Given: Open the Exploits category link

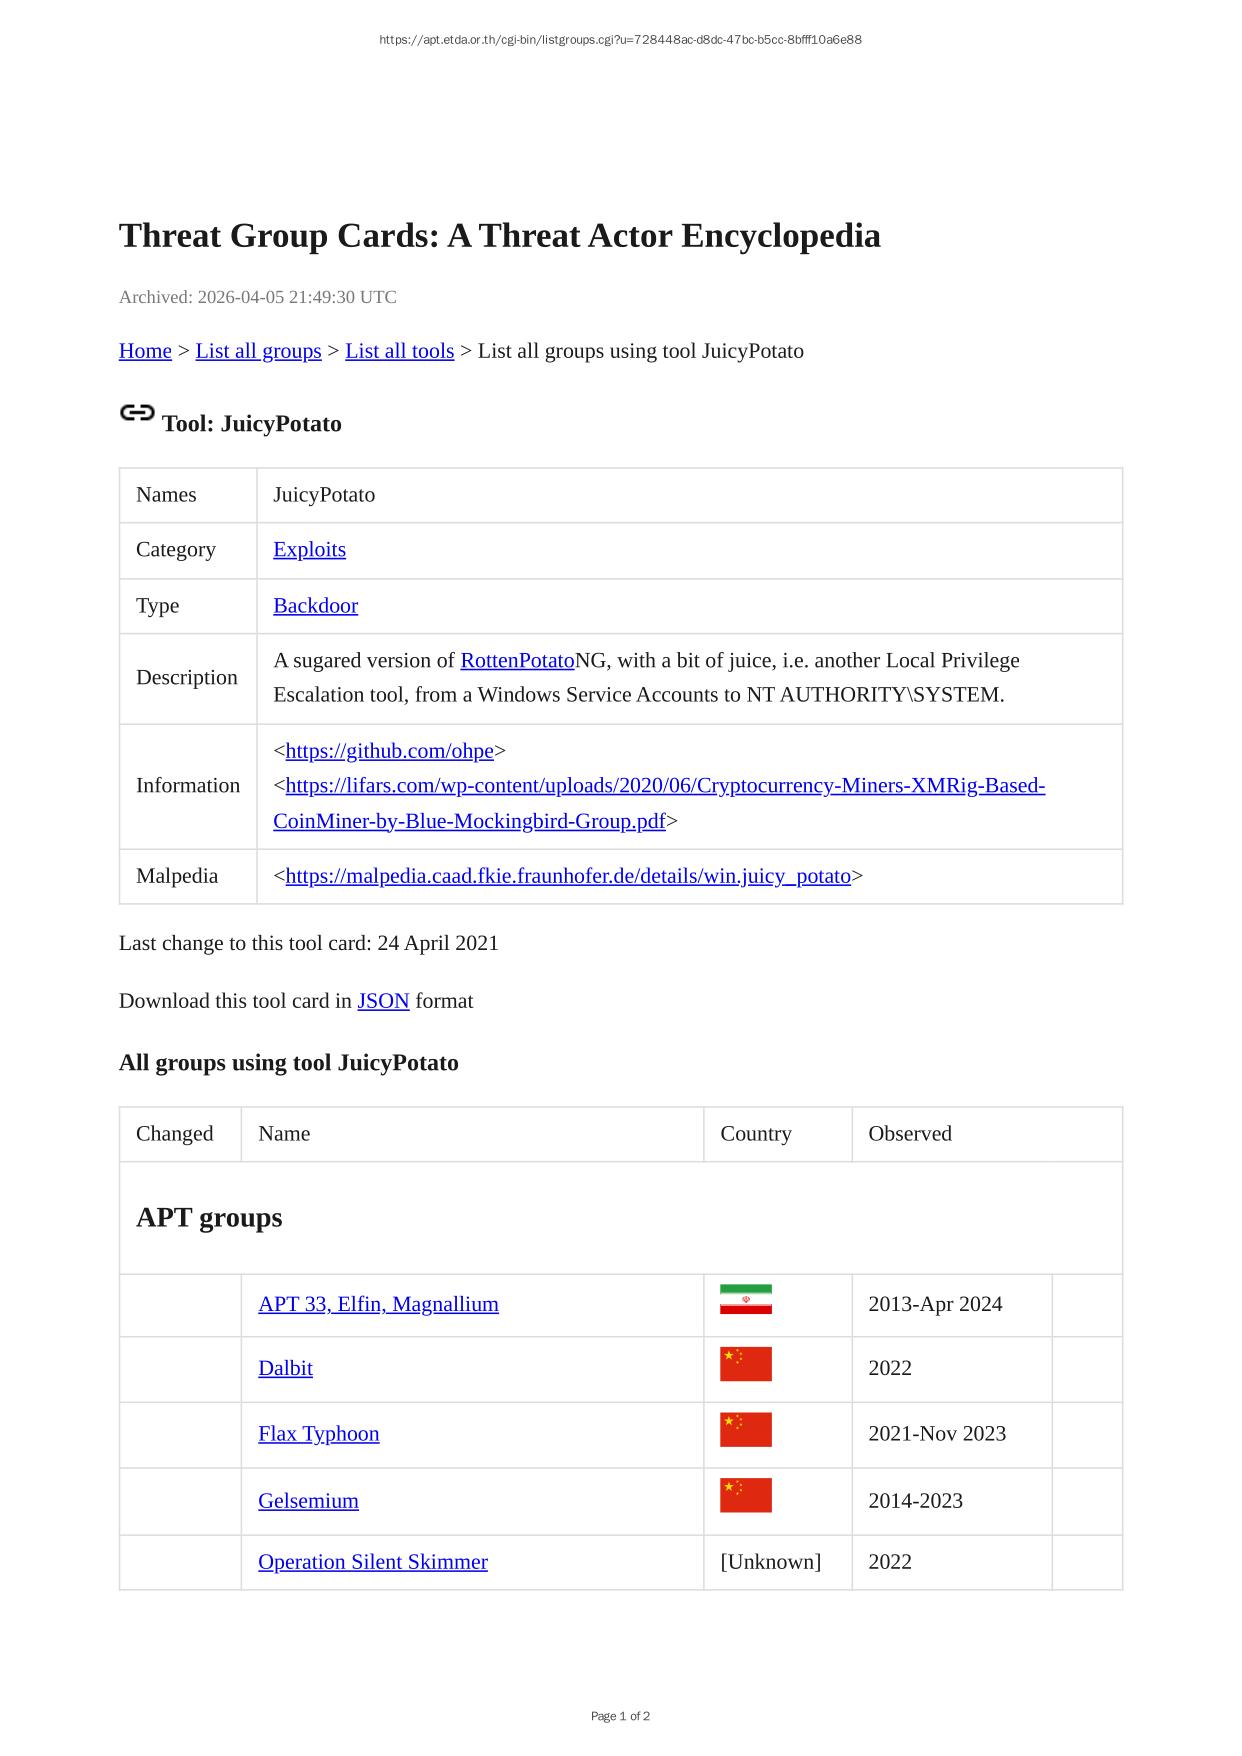Looking at the screenshot, I should (x=309, y=550).
